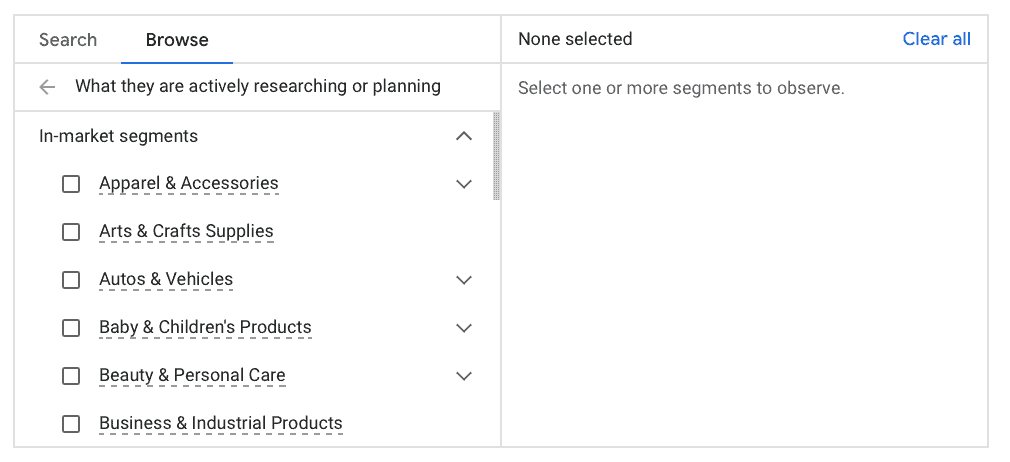
Task: Check the Arts & Crafts Supplies checkbox
Action: (x=71, y=232)
